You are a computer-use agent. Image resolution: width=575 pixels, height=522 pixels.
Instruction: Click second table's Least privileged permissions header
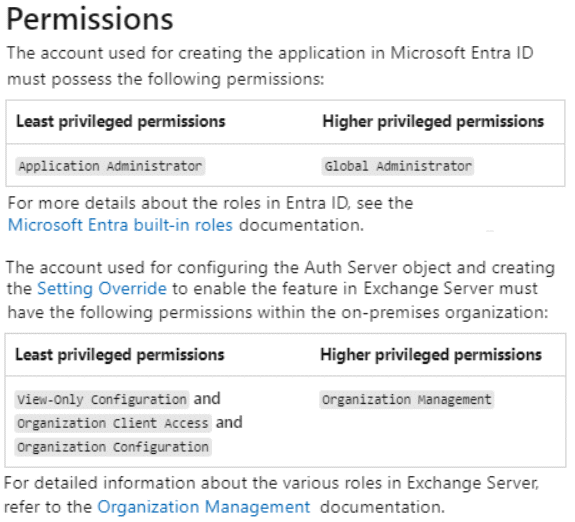(x=120, y=355)
